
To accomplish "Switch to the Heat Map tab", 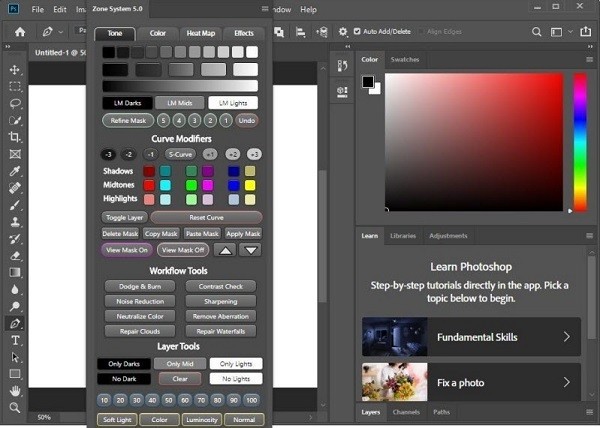I will pyautogui.click(x=202, y=33).
